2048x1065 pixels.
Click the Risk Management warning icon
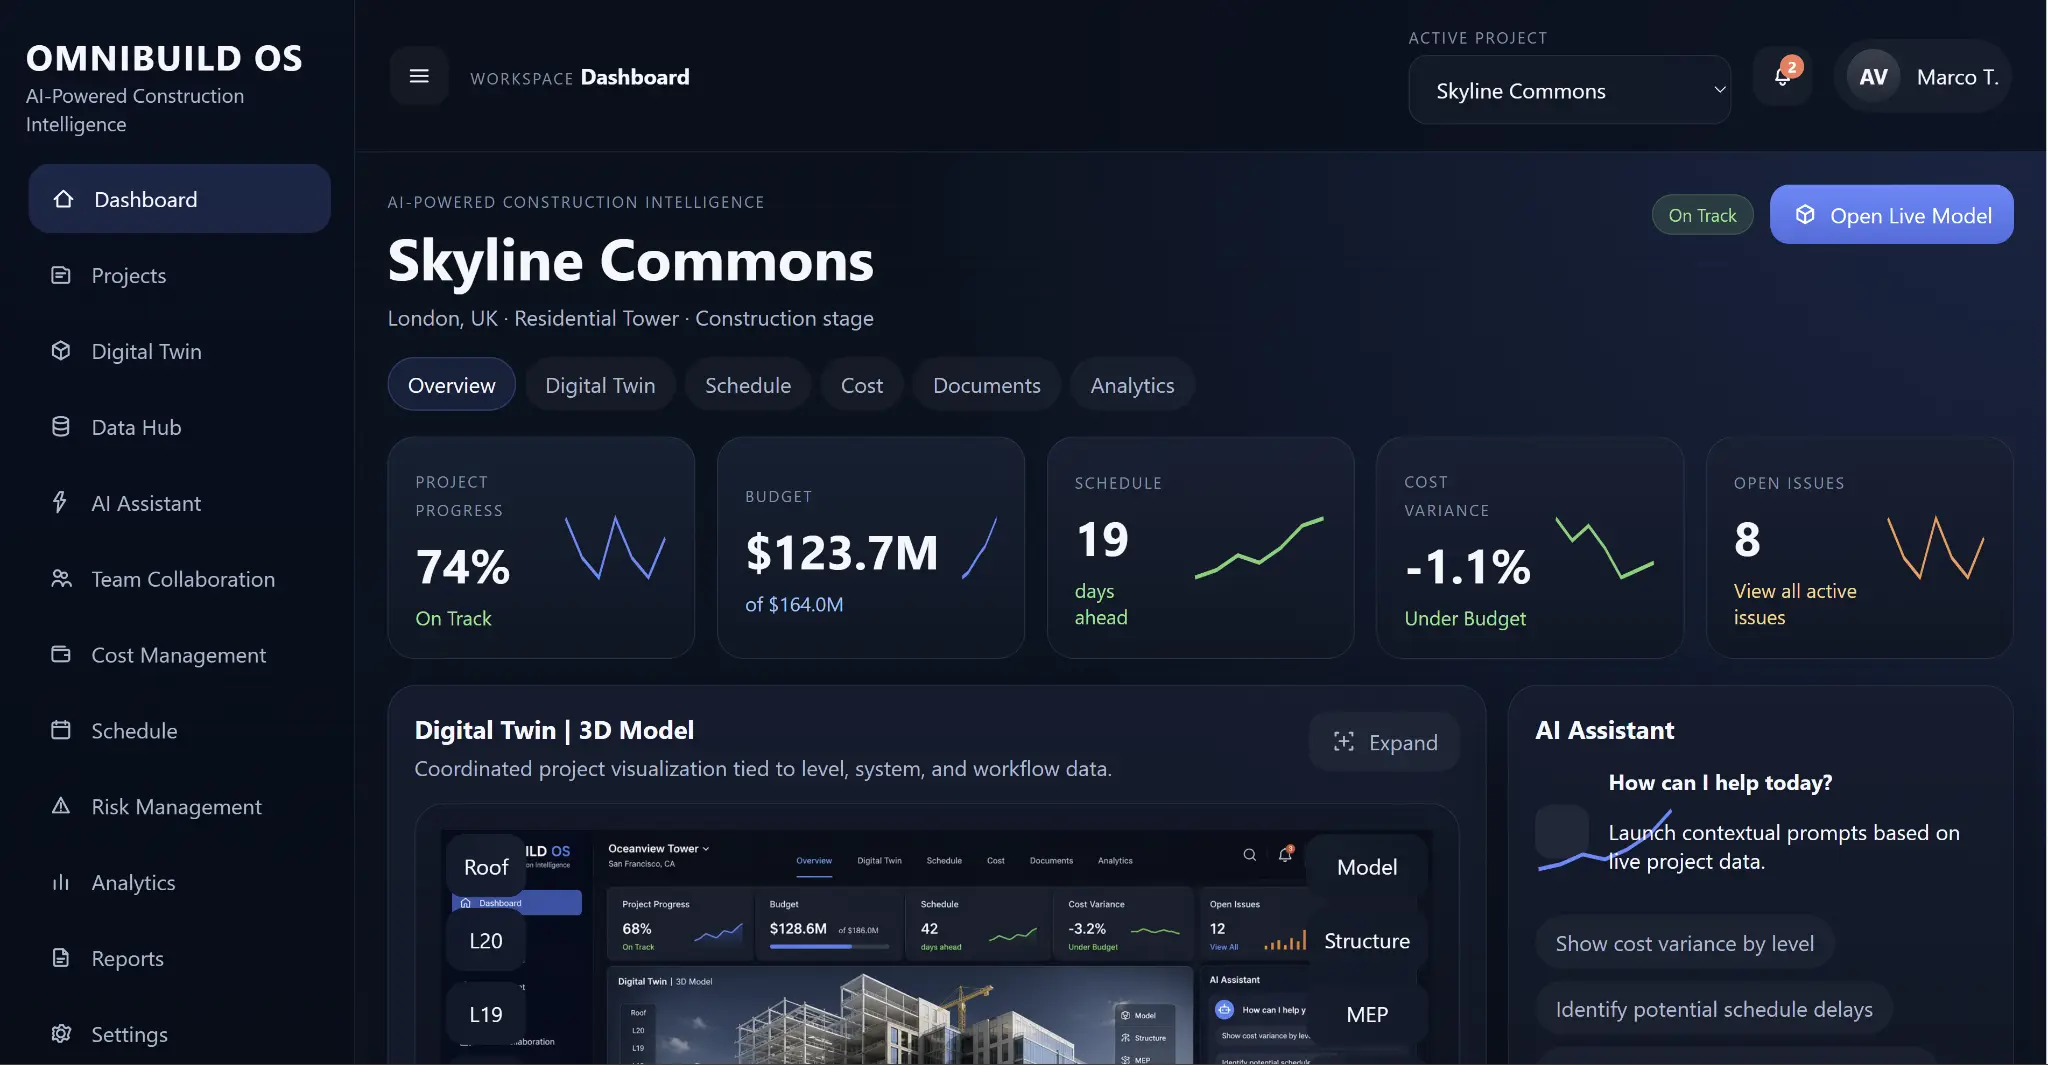(x=62, y=806)
